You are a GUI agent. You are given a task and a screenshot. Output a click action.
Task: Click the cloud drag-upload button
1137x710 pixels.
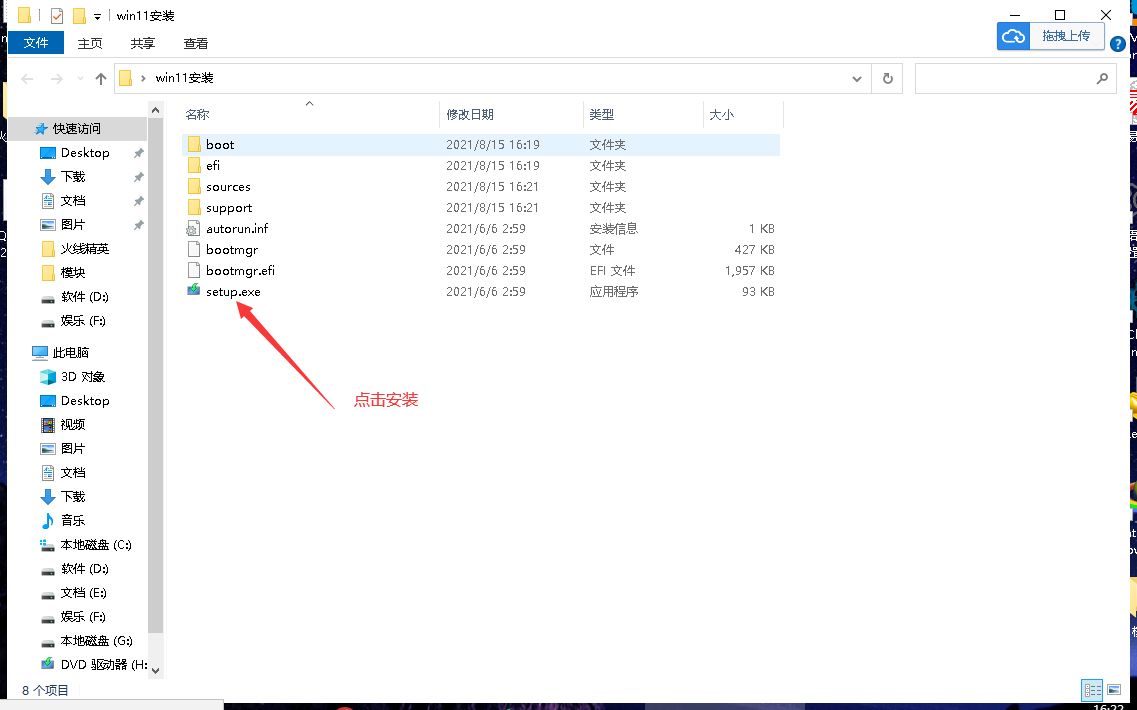pyautogui.click(x=1050, y=36)
